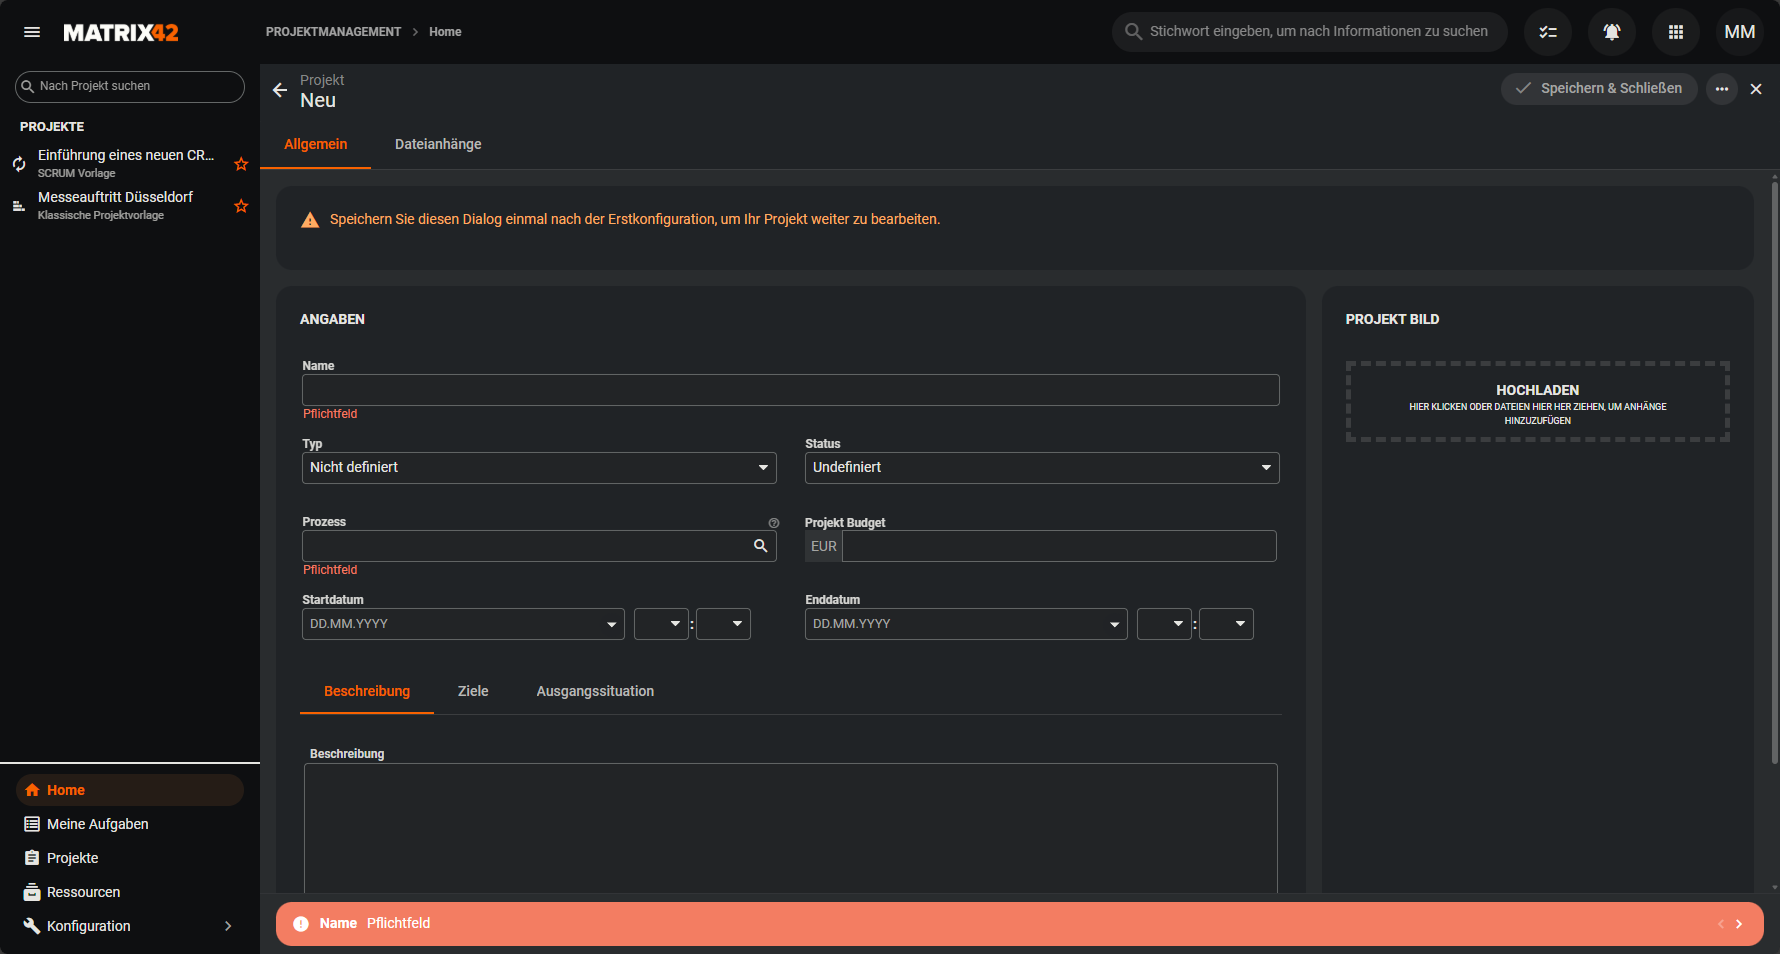
Task: Open Meine Aufgaben in the sidebar
Action: 97,824
